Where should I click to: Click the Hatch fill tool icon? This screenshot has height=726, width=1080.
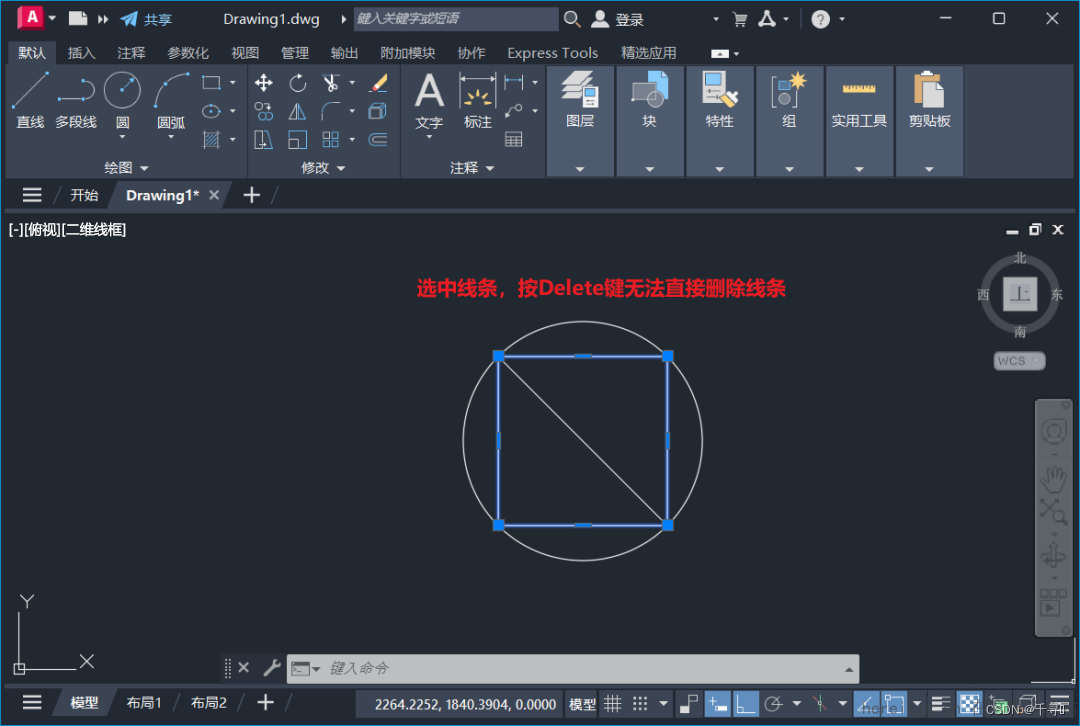tap(211, 140)
